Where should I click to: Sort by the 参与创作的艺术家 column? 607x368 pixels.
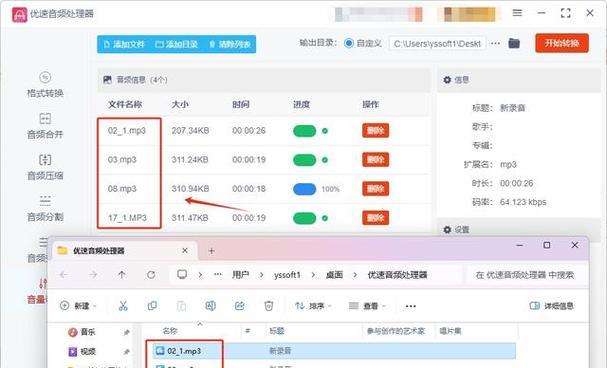[396, 331]
